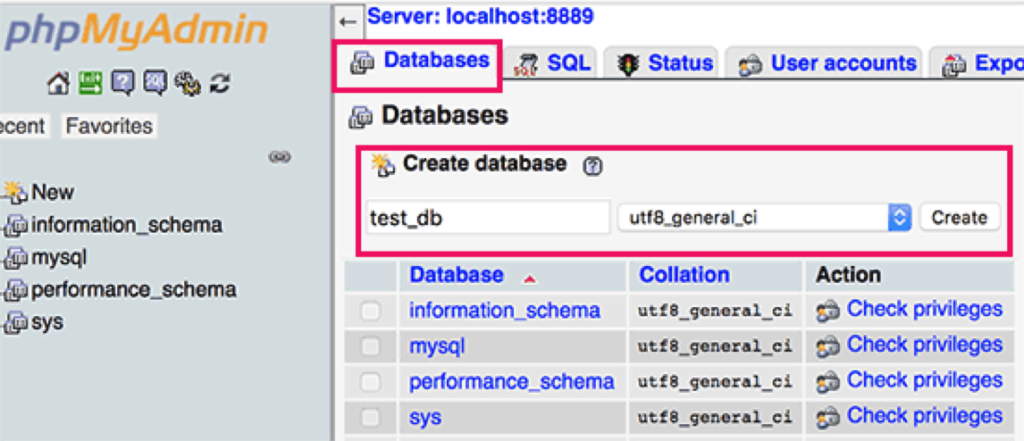Click the information_schema database icon in sidebar
Image resolution: width=1024 pixels, height=441 pixels.
click(16, 225)
